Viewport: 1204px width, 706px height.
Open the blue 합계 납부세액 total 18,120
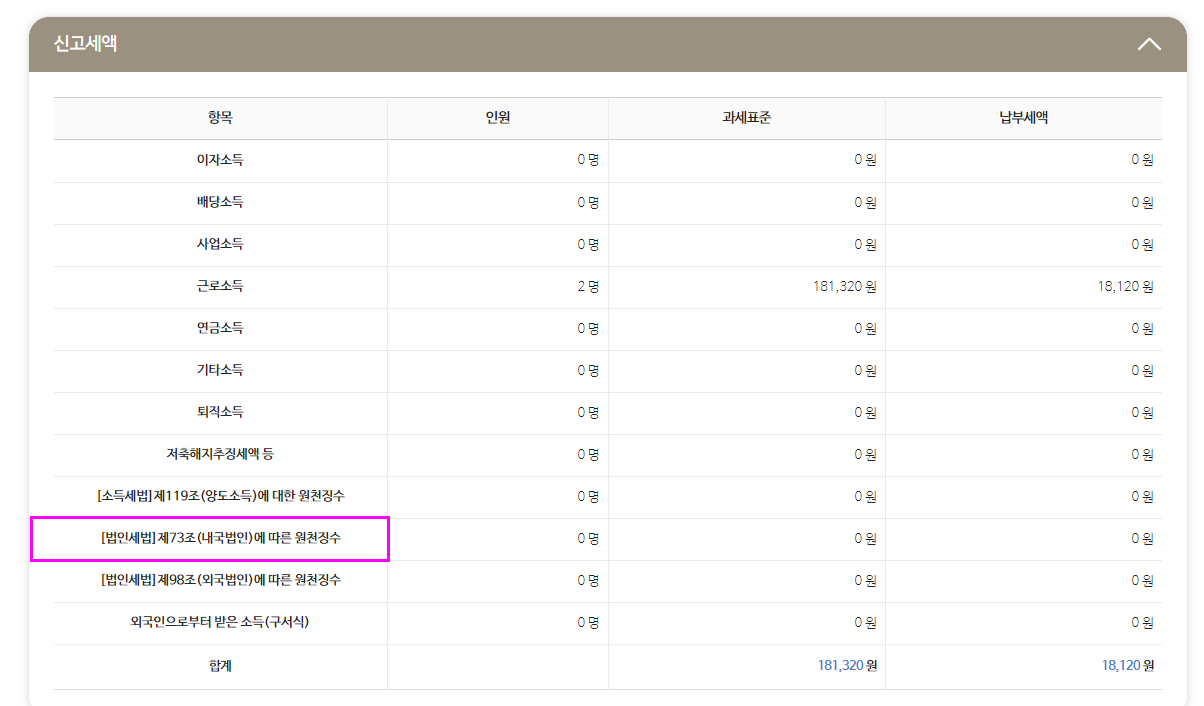click(1121, 665)
